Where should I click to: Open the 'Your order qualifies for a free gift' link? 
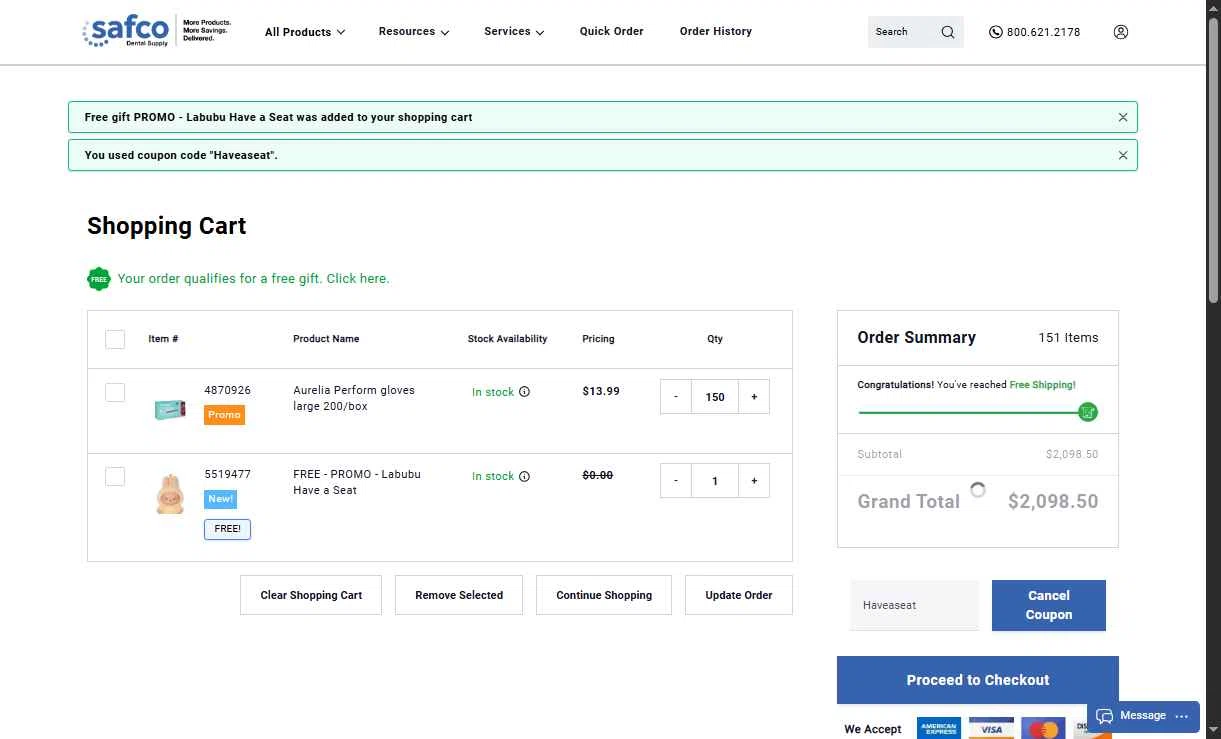(253, 279)
